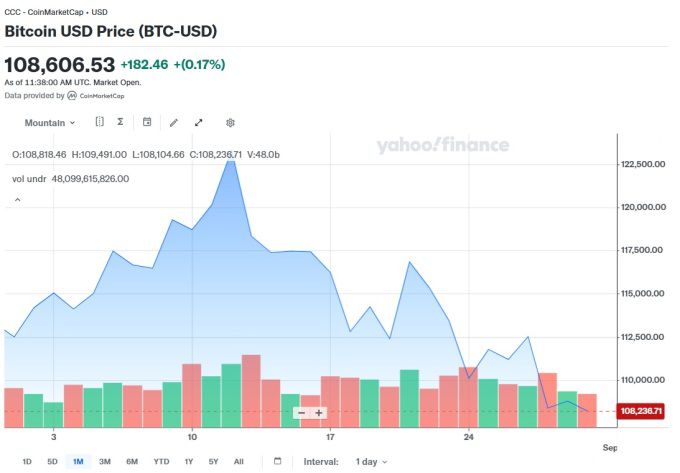Viewport: 680px width, 473px height.
Task: Open the 1 day interval dropdown
Action: 371,461
